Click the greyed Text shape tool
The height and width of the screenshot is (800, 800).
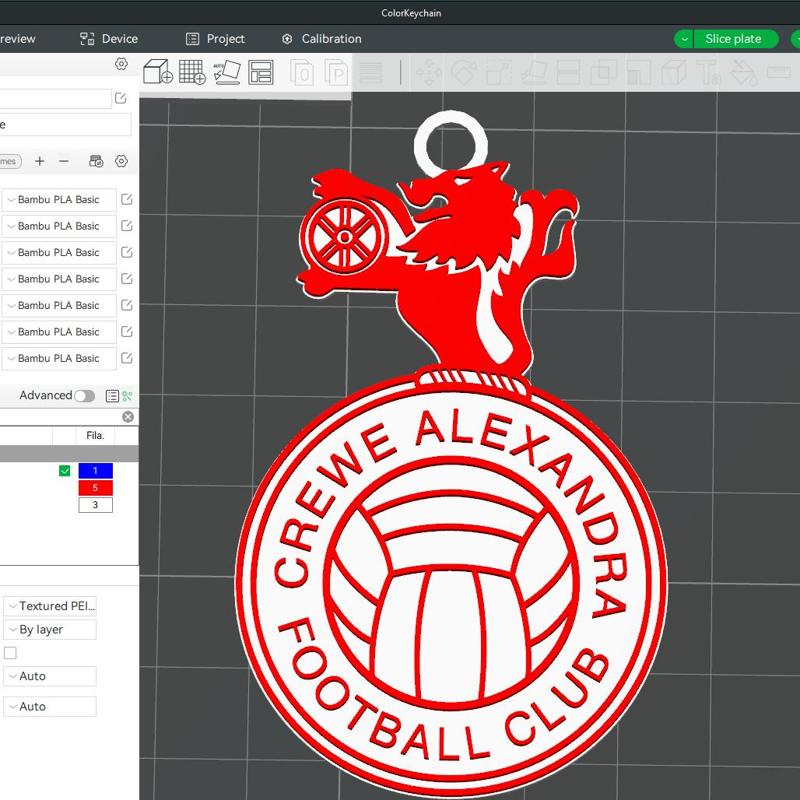click(x=710, y=72)
